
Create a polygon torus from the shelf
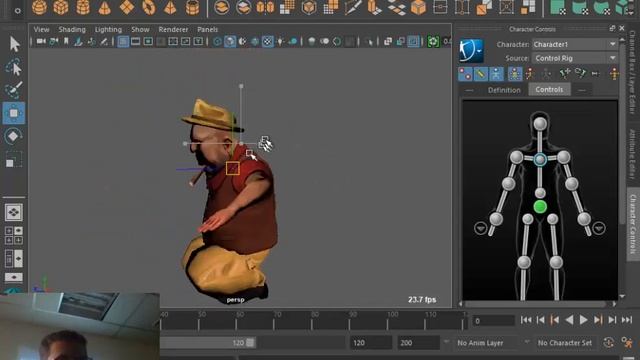[x=149, y=7]
